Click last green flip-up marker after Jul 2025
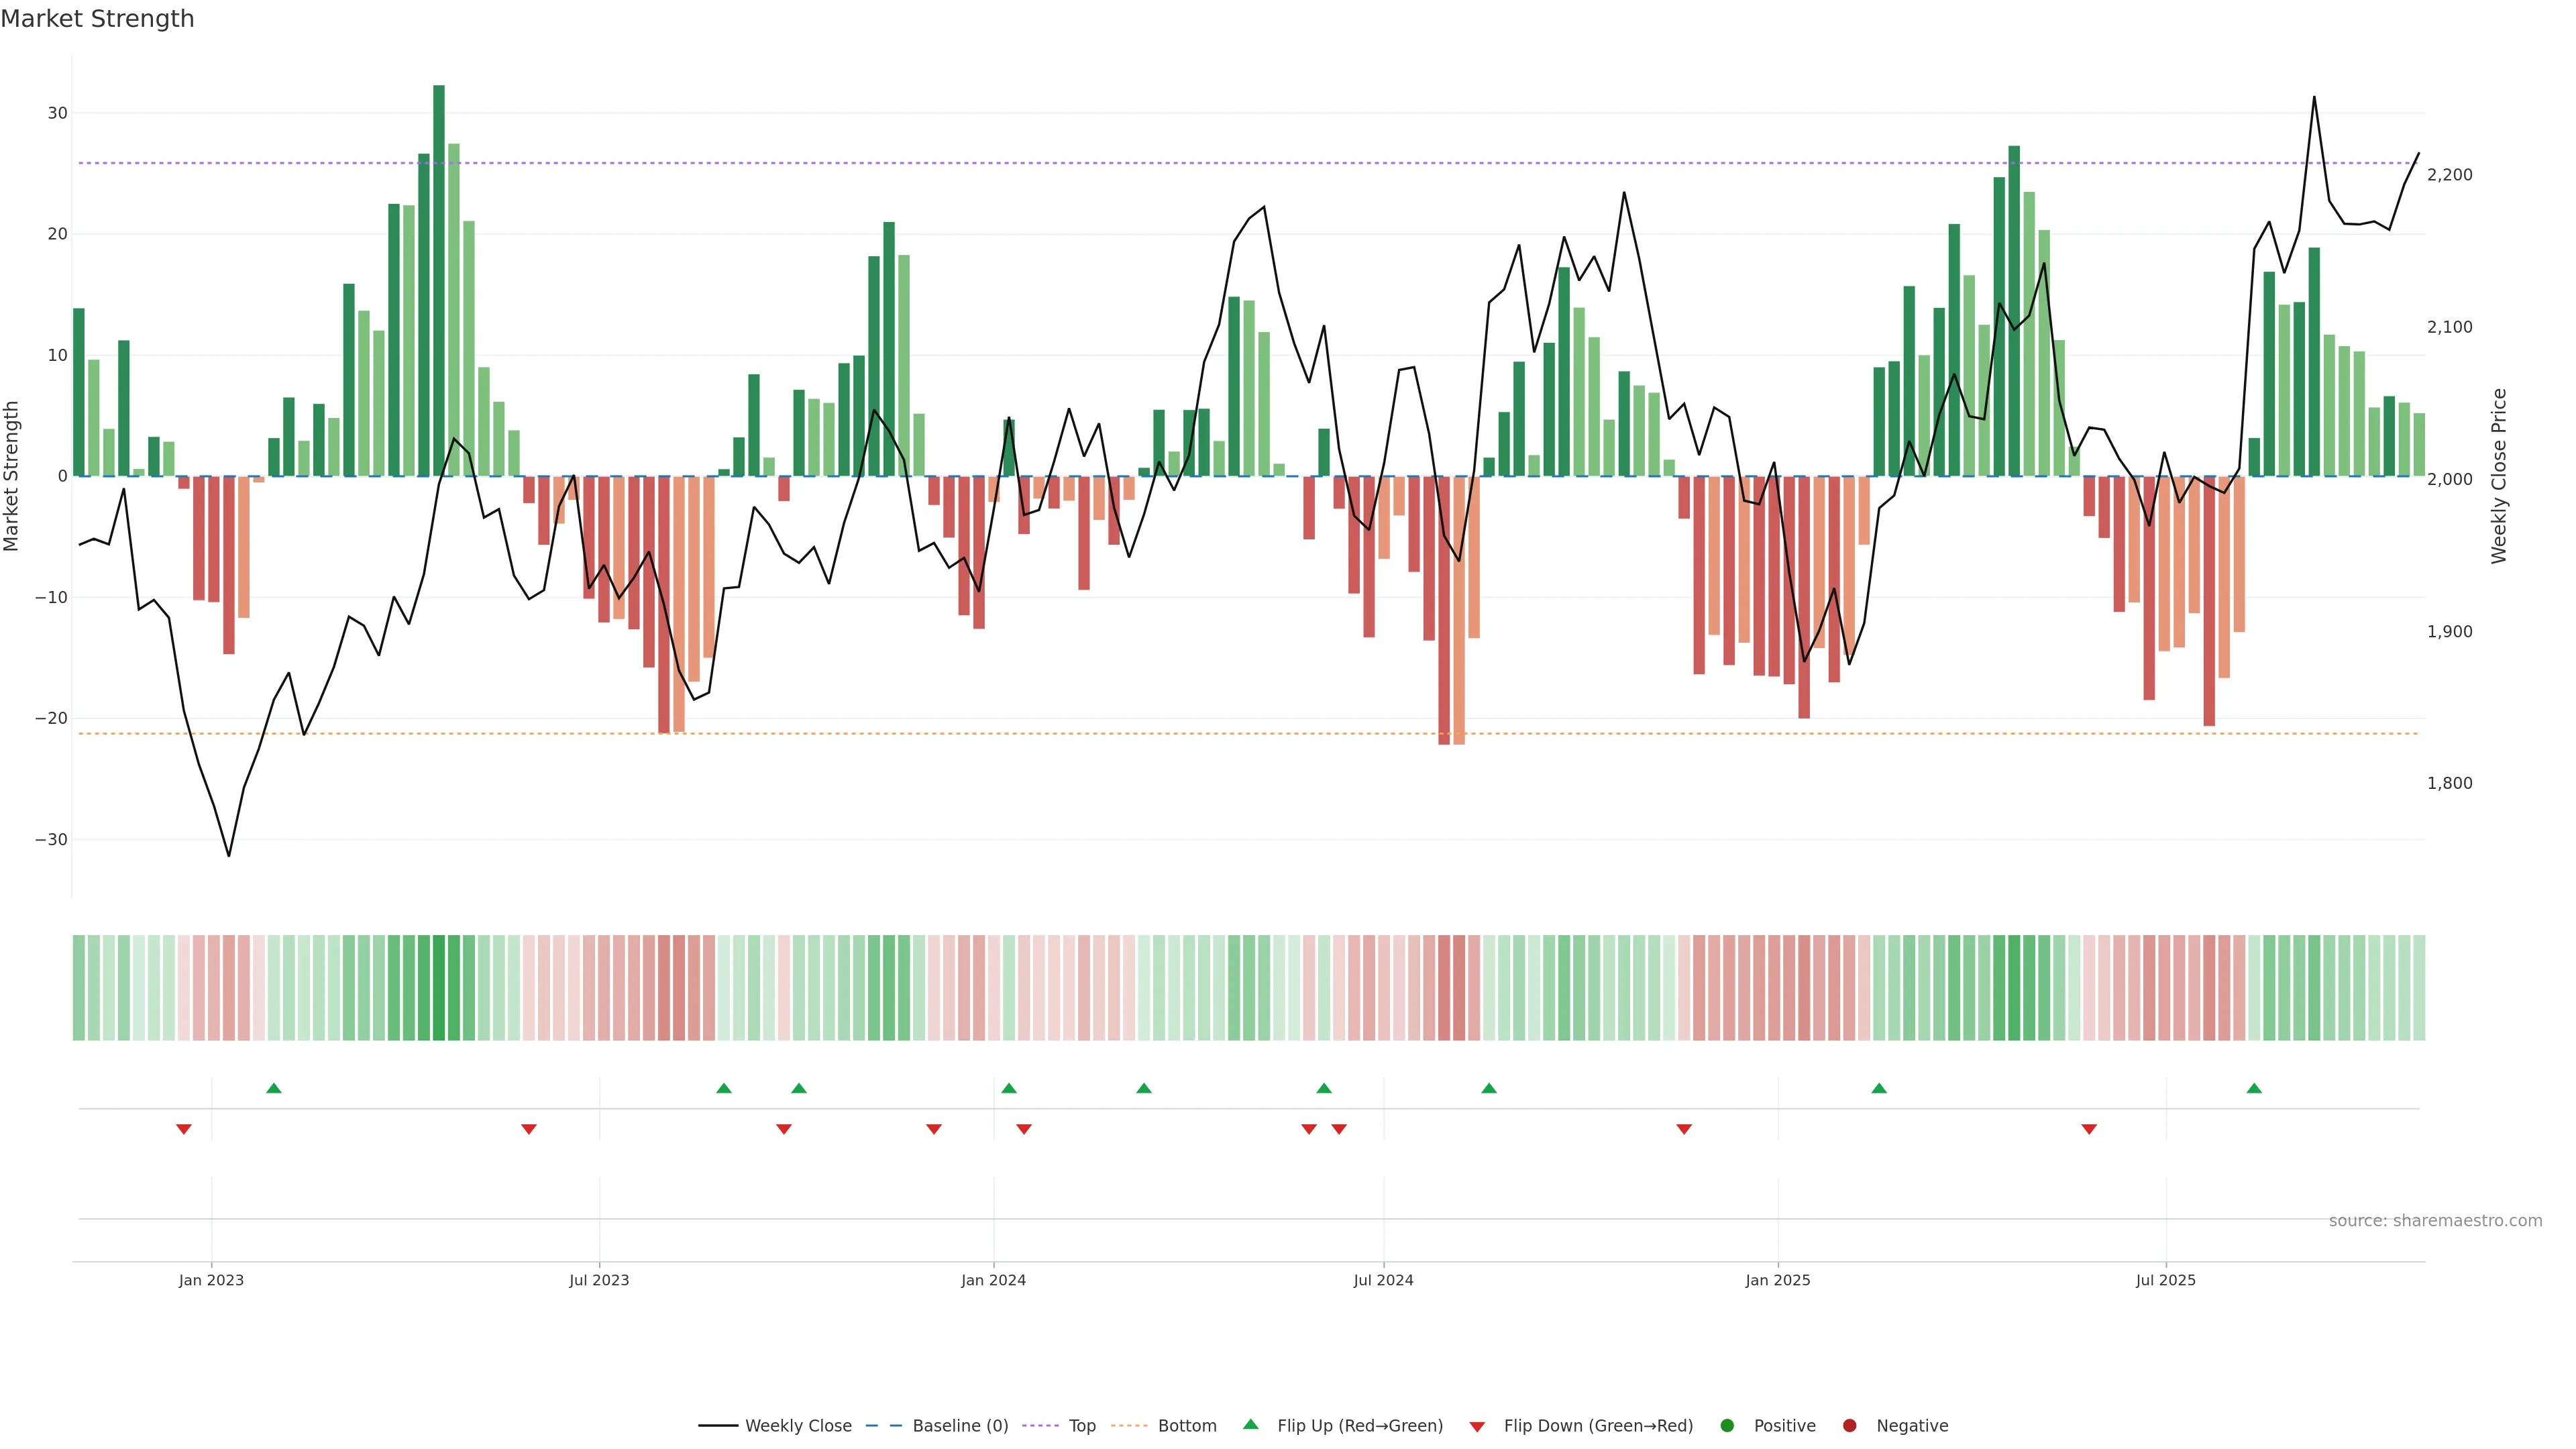This screenshot has width=2576, height=1449. click(x=2254, y=1088)
